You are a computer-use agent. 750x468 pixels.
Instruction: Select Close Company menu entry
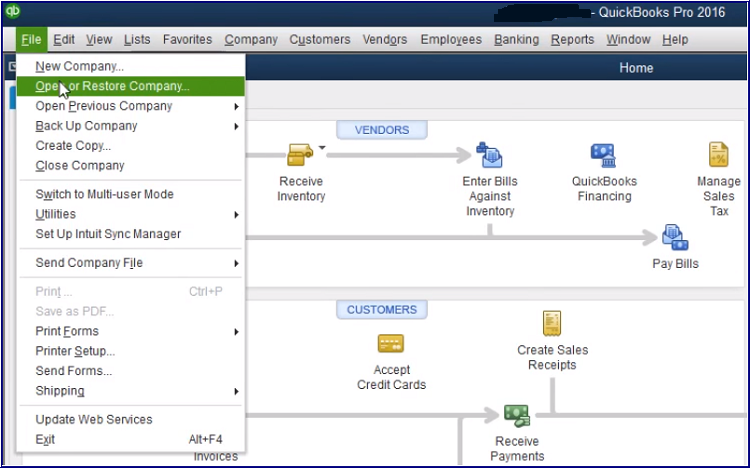pos(131,166)
